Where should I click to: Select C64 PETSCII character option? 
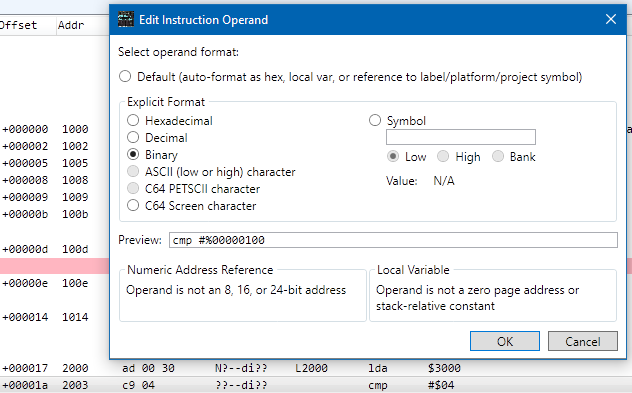pyautogui.click(x=133, y=189)
